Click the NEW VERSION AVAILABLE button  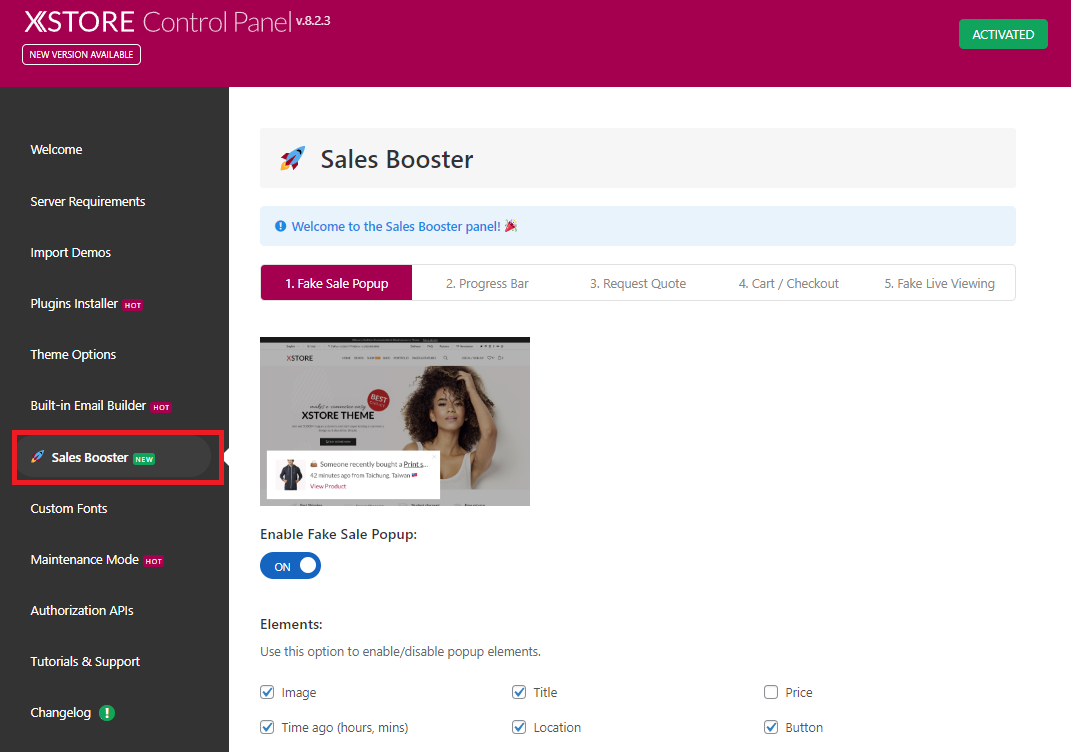click(x=81, y=55)
